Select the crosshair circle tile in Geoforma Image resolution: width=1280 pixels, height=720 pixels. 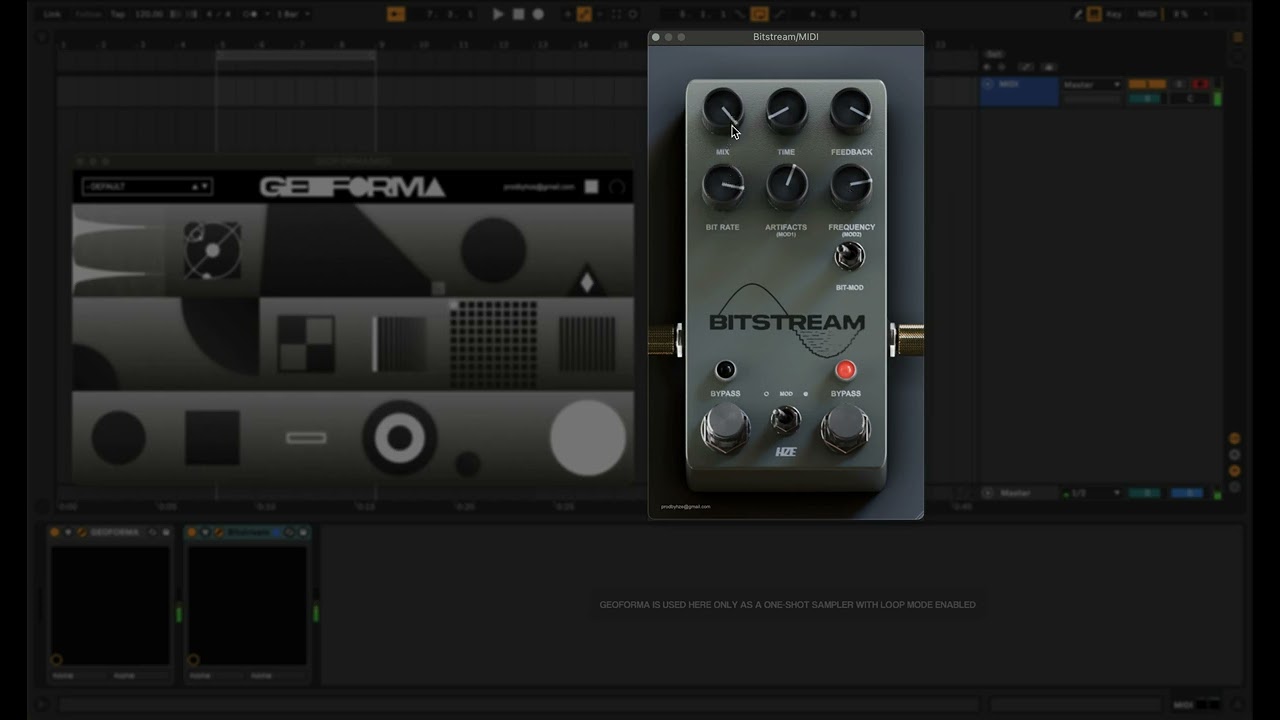pyautogui.click(x=212, y=250)
